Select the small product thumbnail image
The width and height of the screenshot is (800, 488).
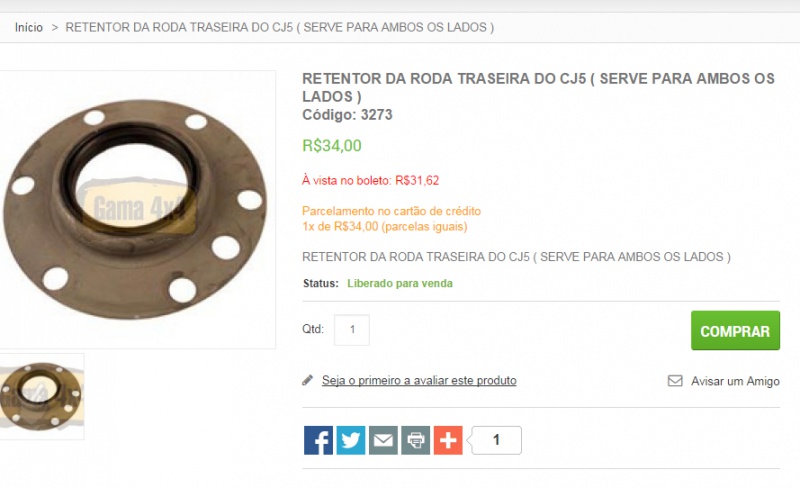[x=41, y=397]
